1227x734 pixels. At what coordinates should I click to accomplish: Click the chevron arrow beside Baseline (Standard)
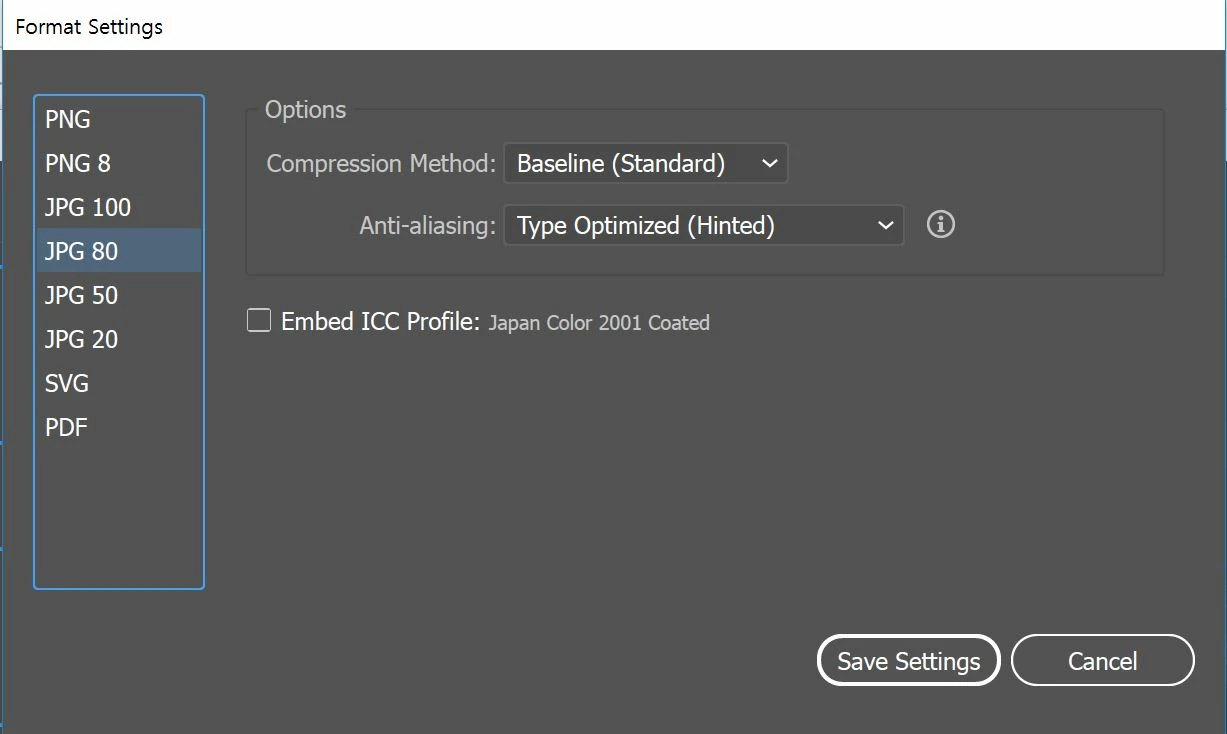point(768,164)
